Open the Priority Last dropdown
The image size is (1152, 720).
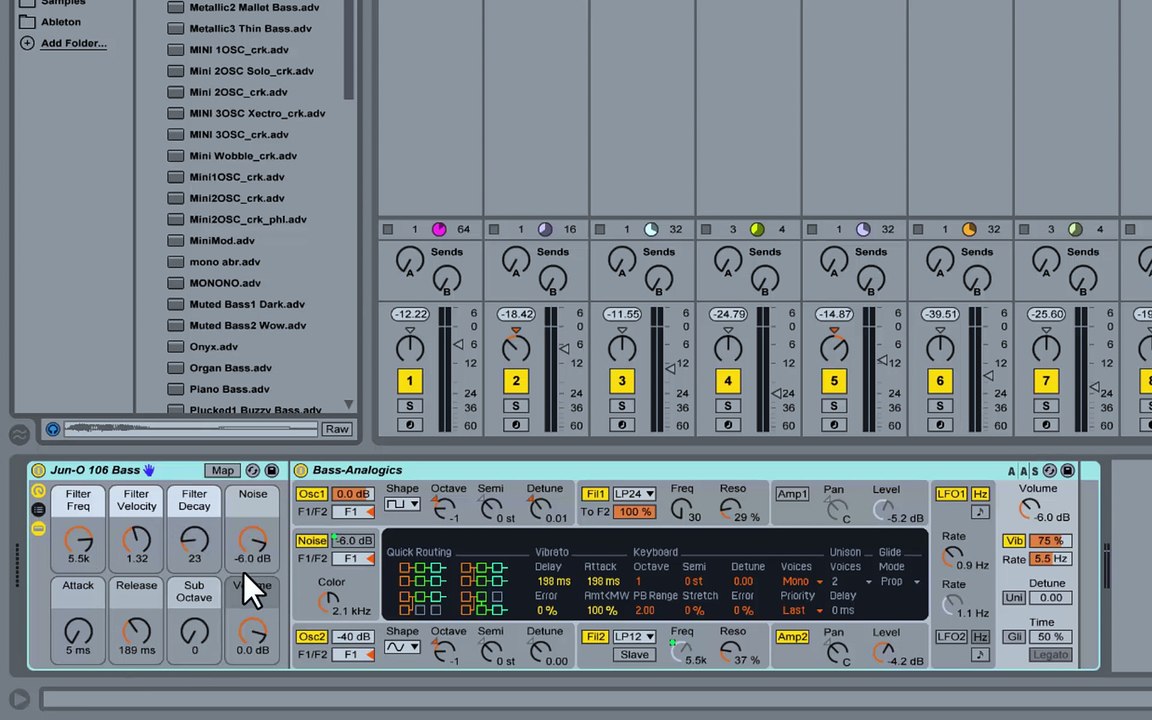tap(802, 610)
